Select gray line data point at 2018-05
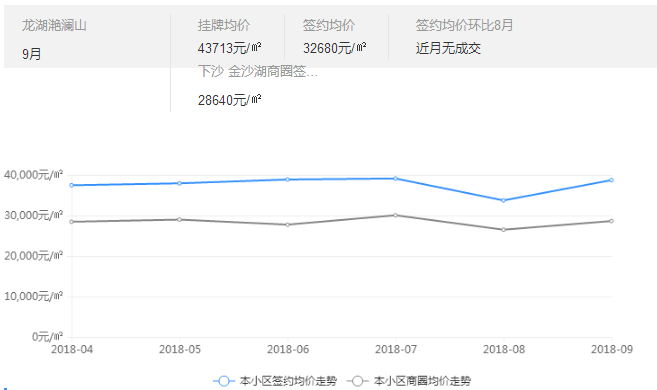This screenshot has height=390, width=657. click(179, 220)
